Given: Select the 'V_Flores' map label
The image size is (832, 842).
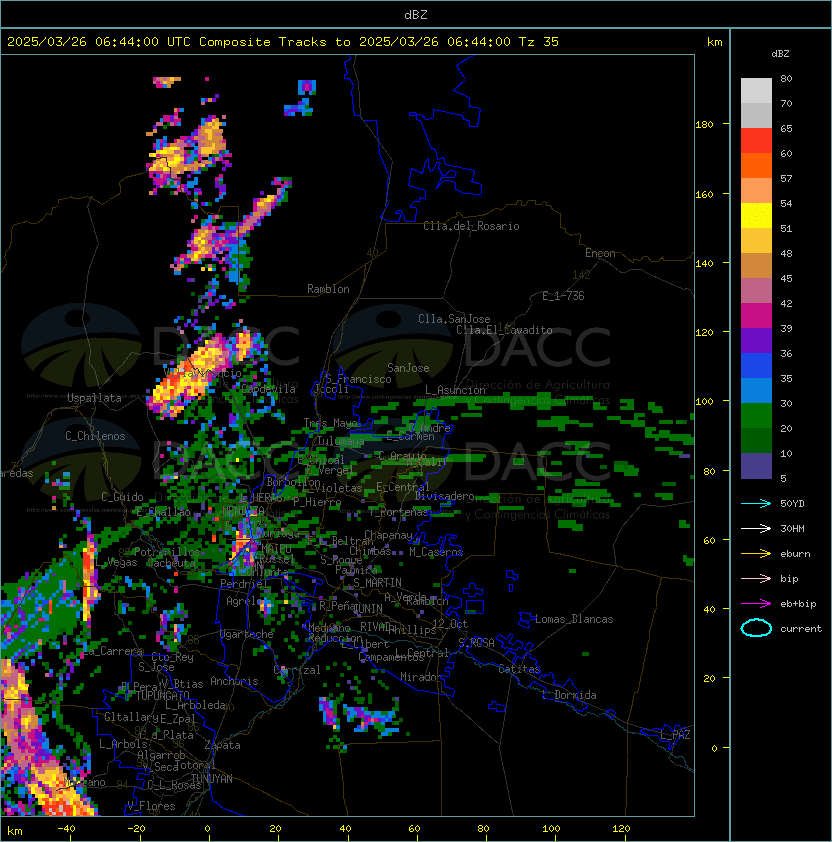Looking at the screenshot, I should point(151,806).
